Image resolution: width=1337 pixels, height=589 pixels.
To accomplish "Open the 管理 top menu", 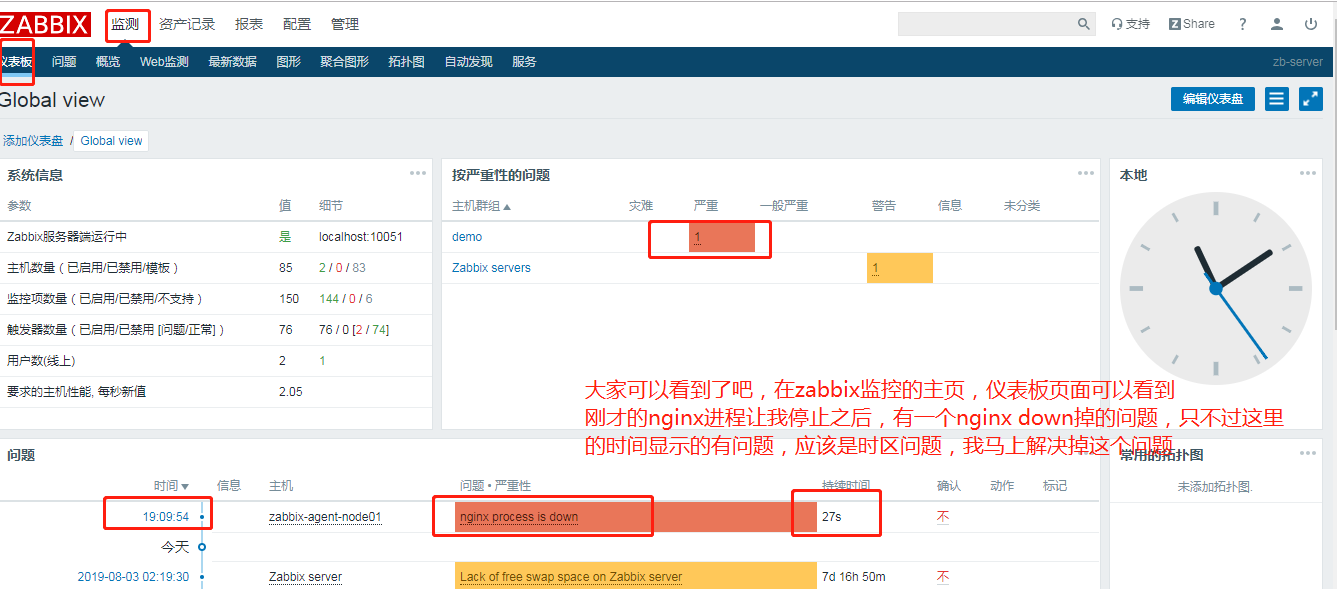I will [x=345, y=24].
